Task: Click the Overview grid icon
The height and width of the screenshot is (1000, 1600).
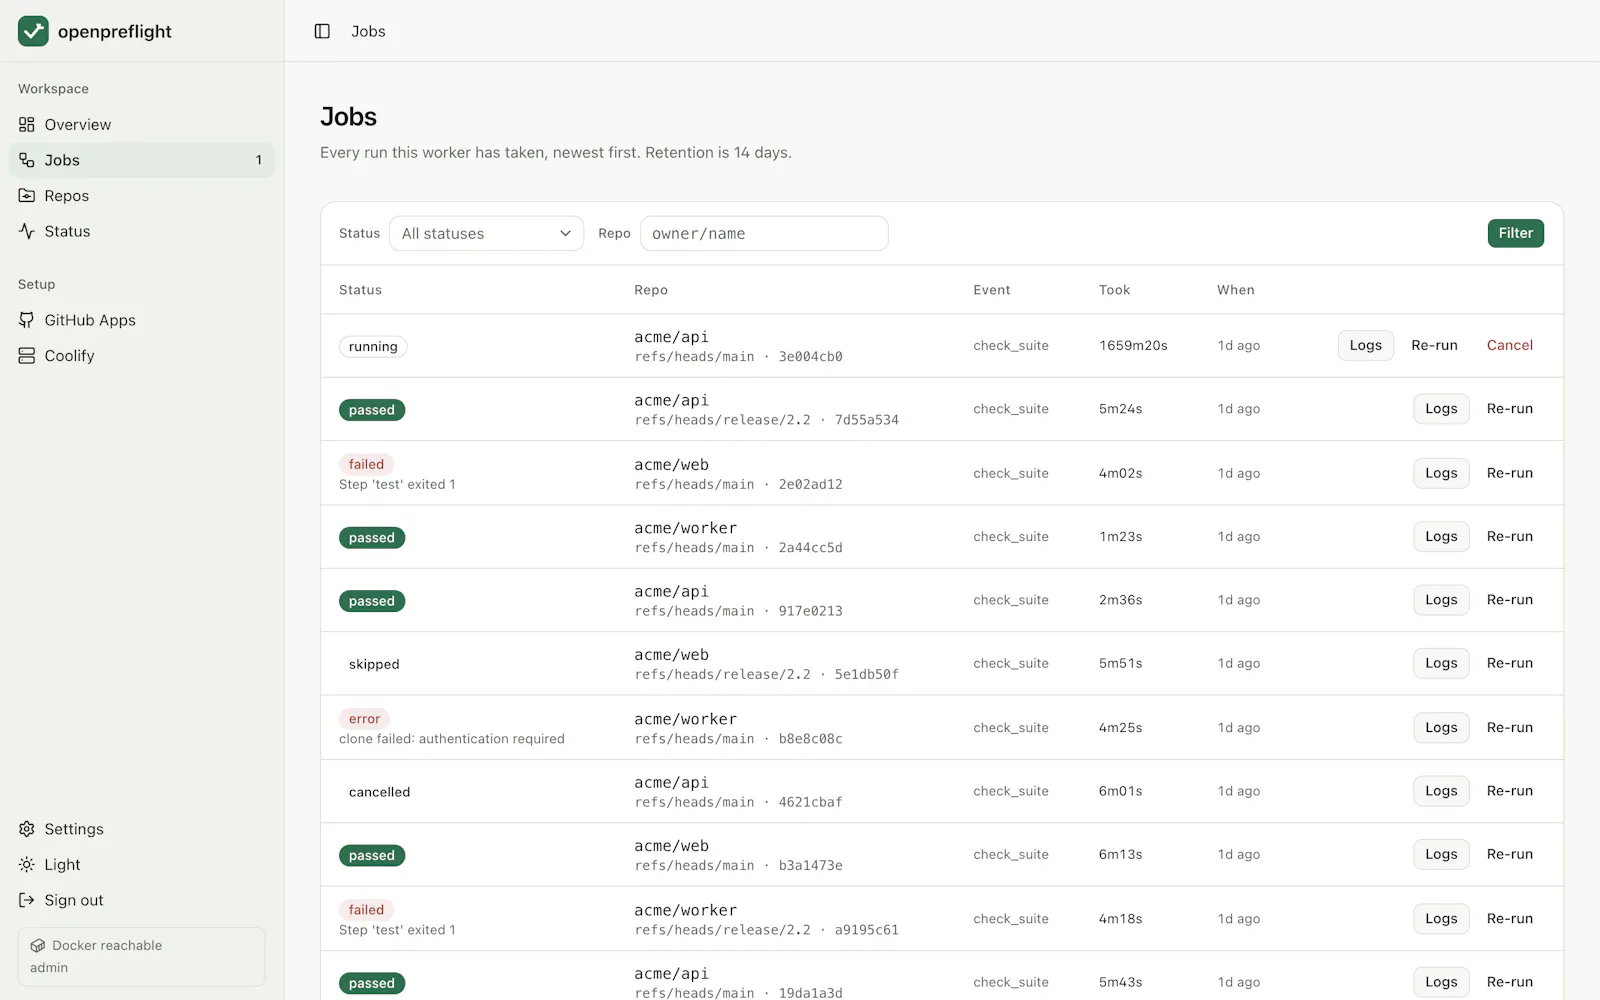Action: tap(27, 125)
